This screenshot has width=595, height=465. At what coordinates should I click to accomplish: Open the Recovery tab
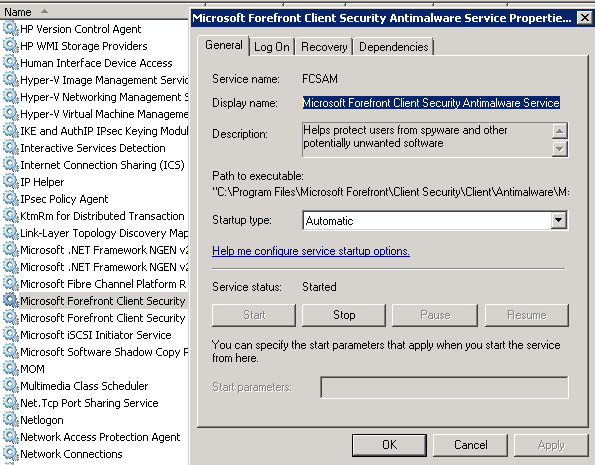[324, 47]
